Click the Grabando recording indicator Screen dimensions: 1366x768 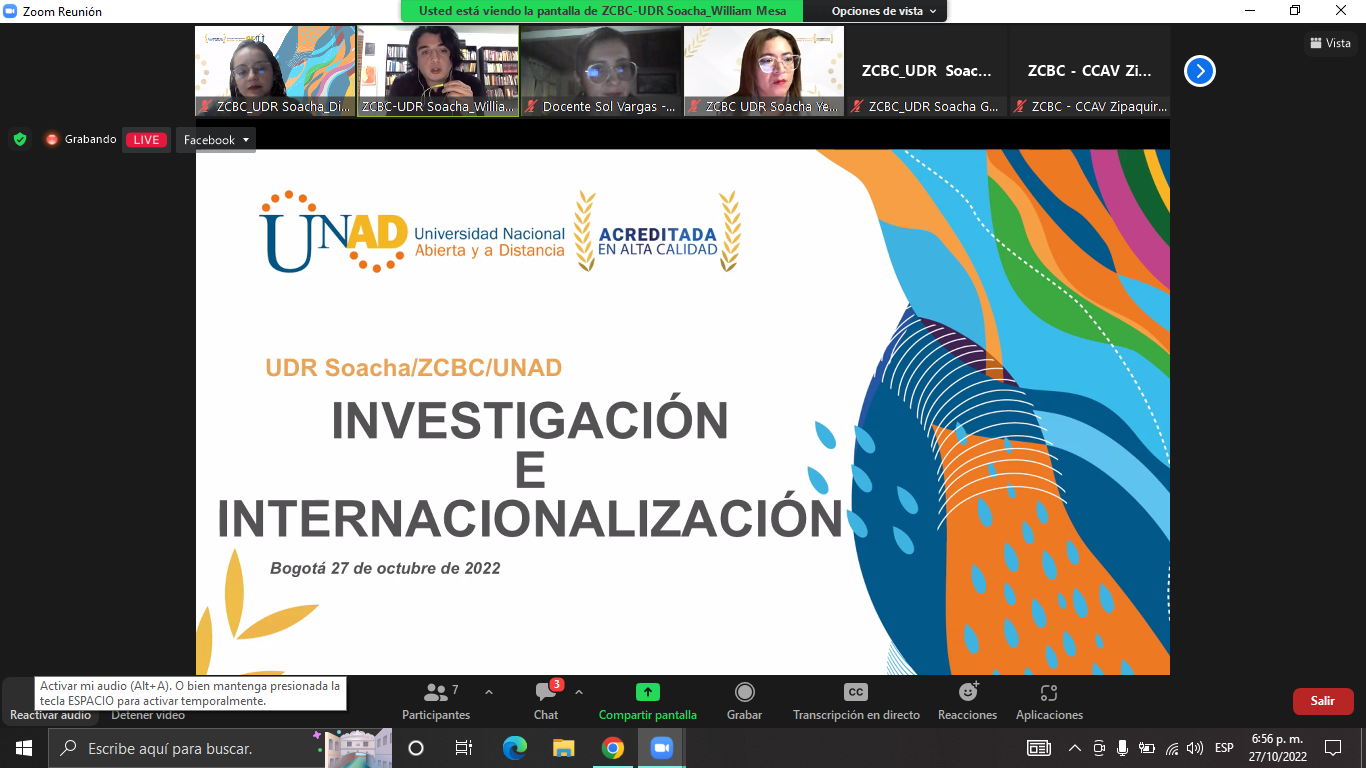(80, 139)
